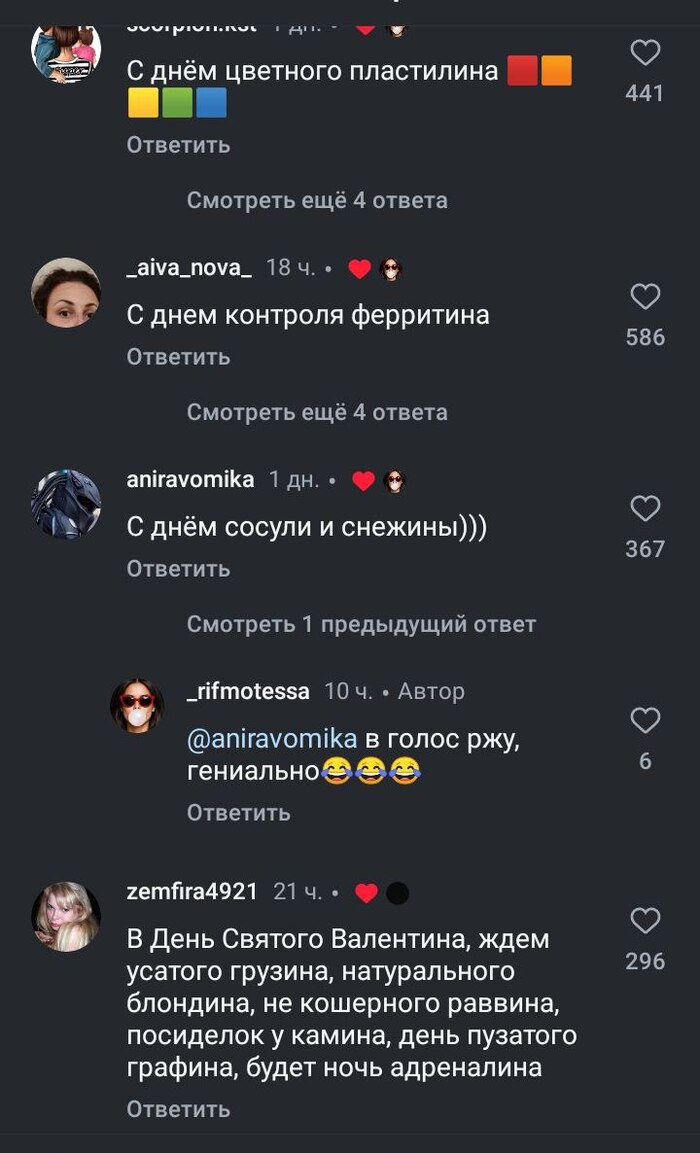Expand 4 more replies under пластилина comment
The image size is (700, 1153).
point(317,201)
